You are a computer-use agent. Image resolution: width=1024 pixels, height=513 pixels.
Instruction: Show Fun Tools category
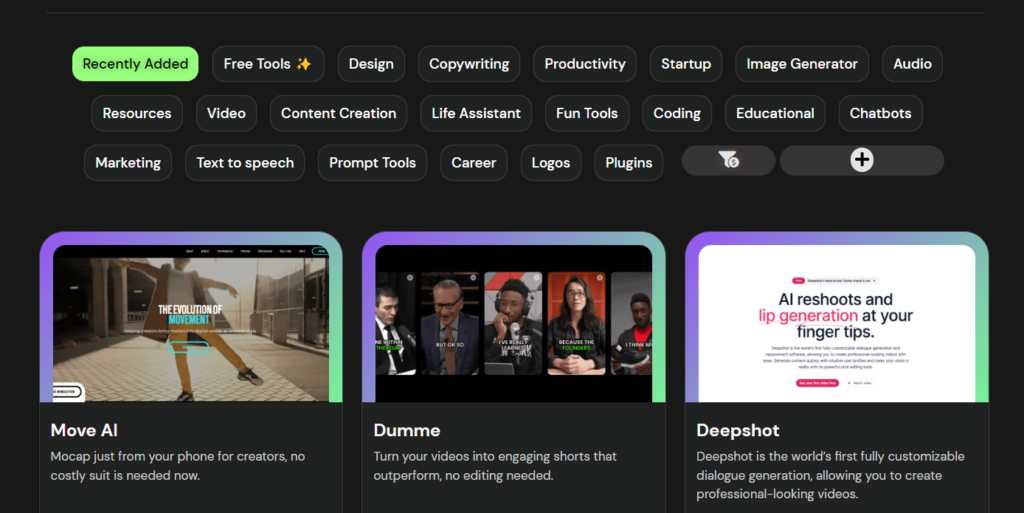click(x=586, y=114)
